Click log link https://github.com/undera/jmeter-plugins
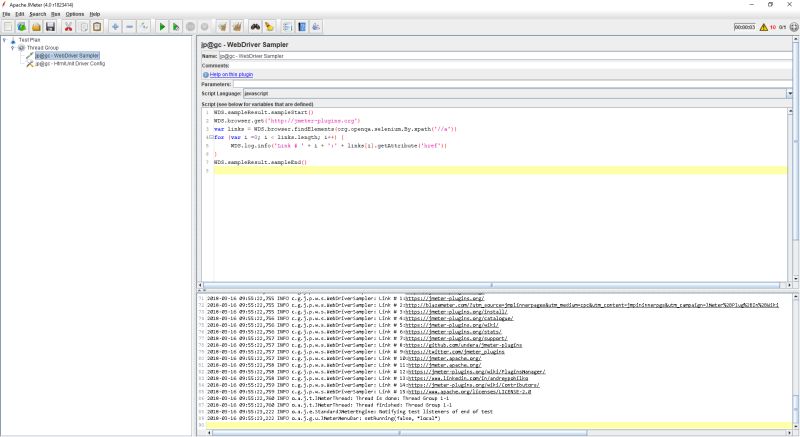Image resolution: width=800 pixels, height=437 pixels. point(463,345)
